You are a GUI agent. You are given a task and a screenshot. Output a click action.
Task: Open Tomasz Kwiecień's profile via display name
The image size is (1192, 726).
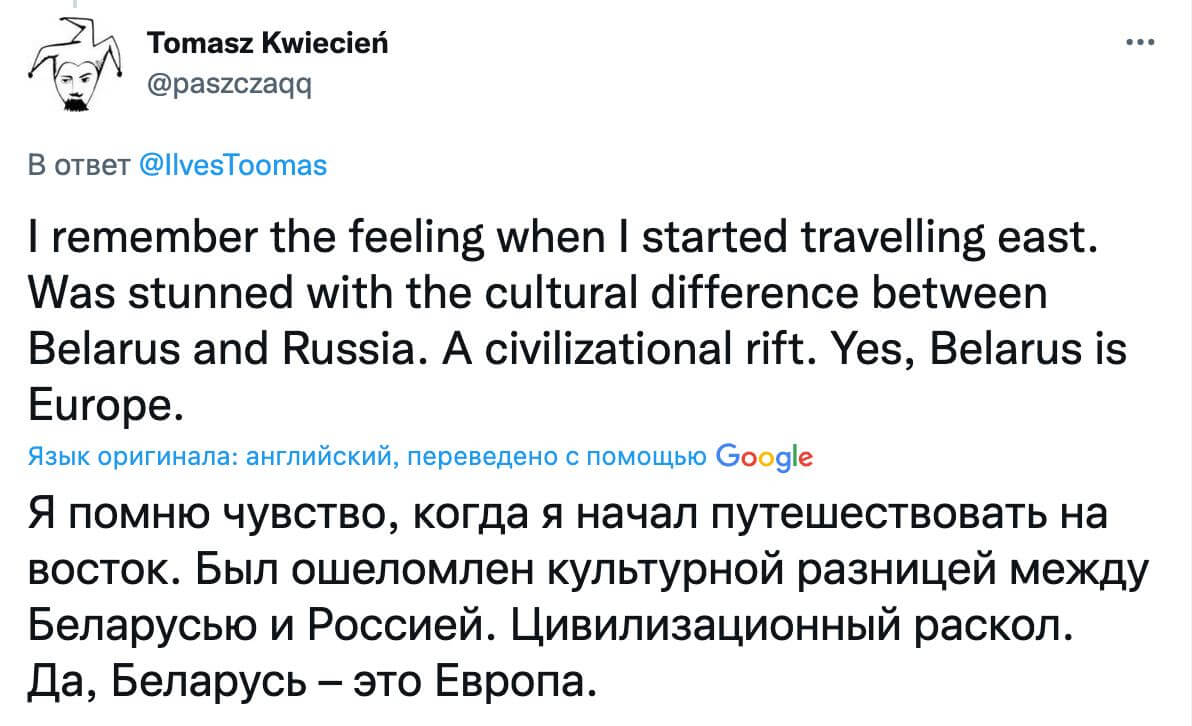point(267,43)
